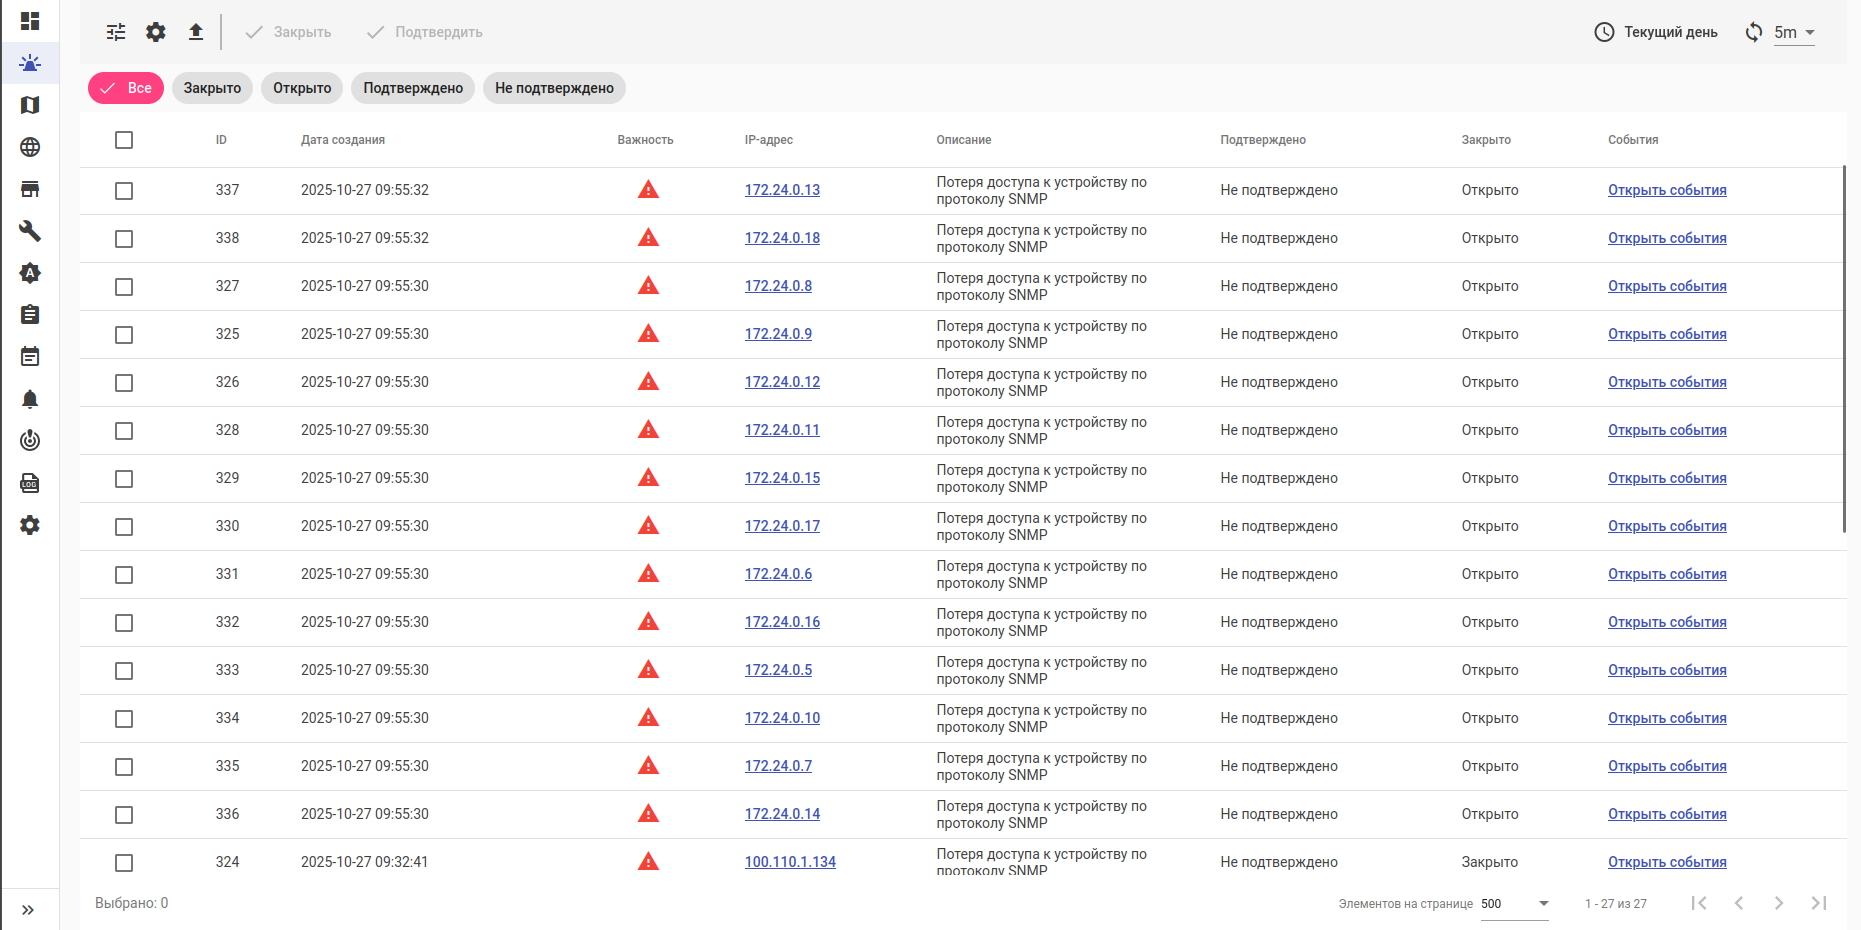Viewport: 1861px width, 930px height.
Task: Open the wrench tools sidebar icon
Action: 30,231
